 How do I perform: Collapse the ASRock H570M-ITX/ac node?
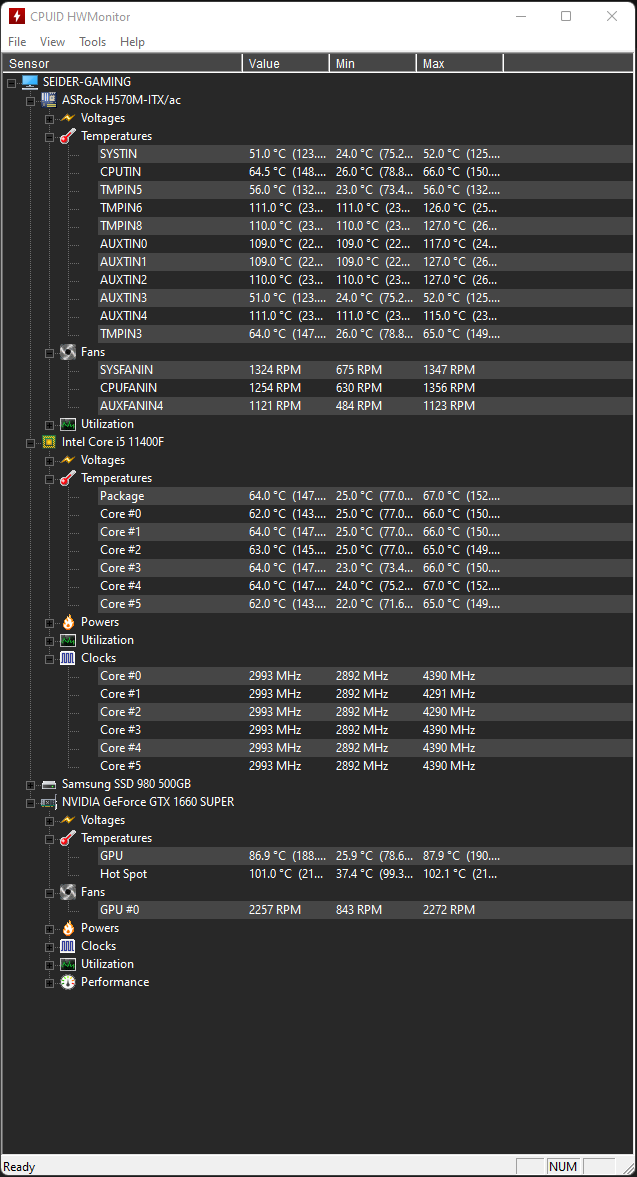click(30, 100)
